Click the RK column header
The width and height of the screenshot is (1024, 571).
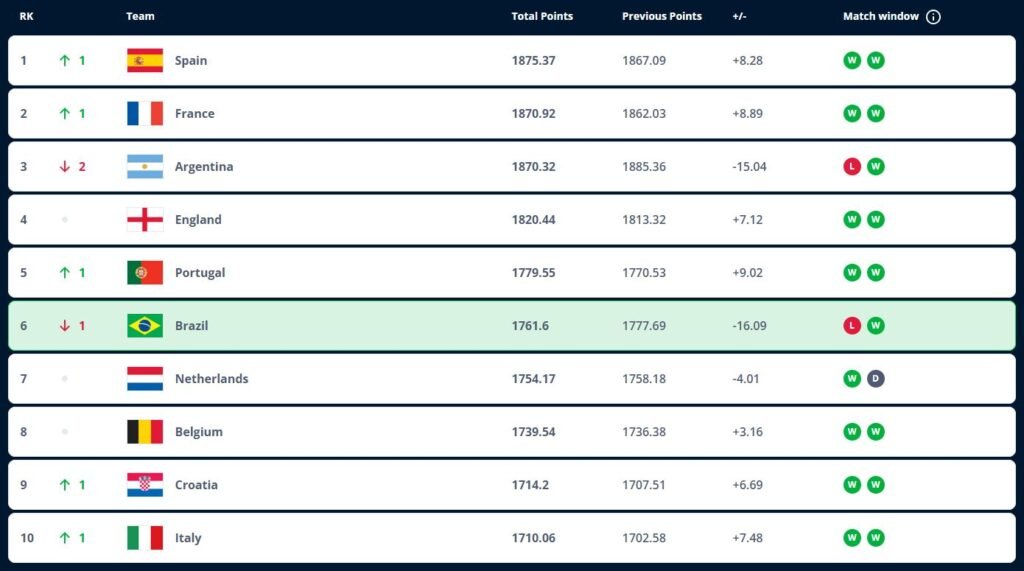pos(27,17)
